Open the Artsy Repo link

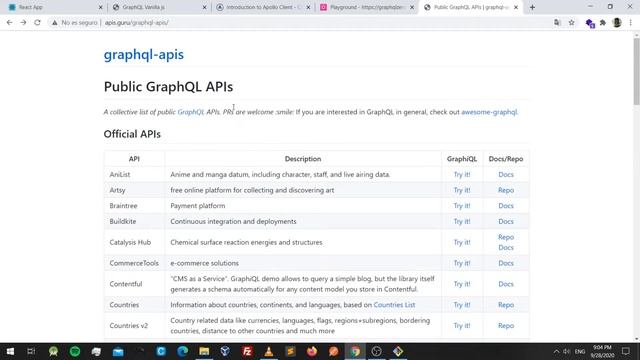pos(506,190)
